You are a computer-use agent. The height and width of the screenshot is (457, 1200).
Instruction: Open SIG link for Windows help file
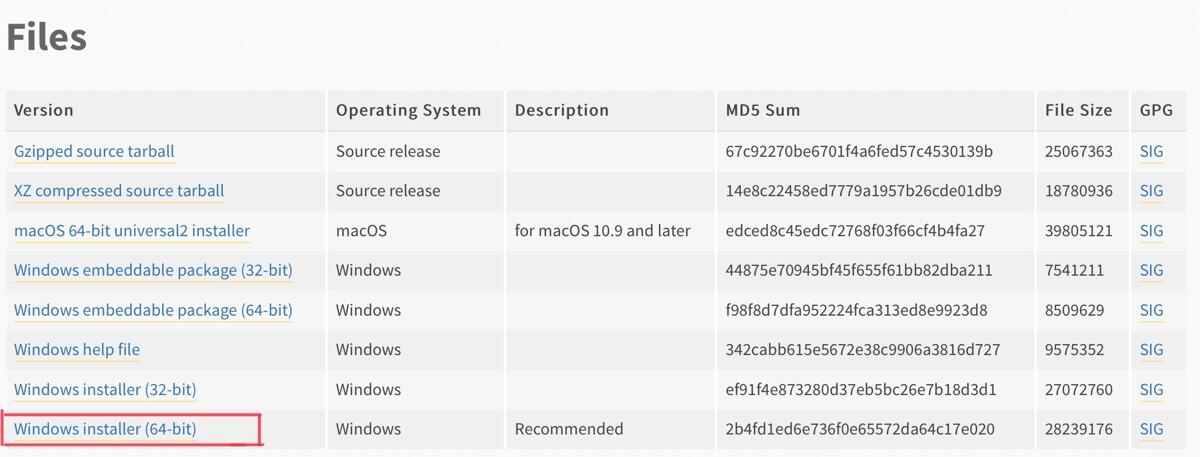(x=1151, y=350)
